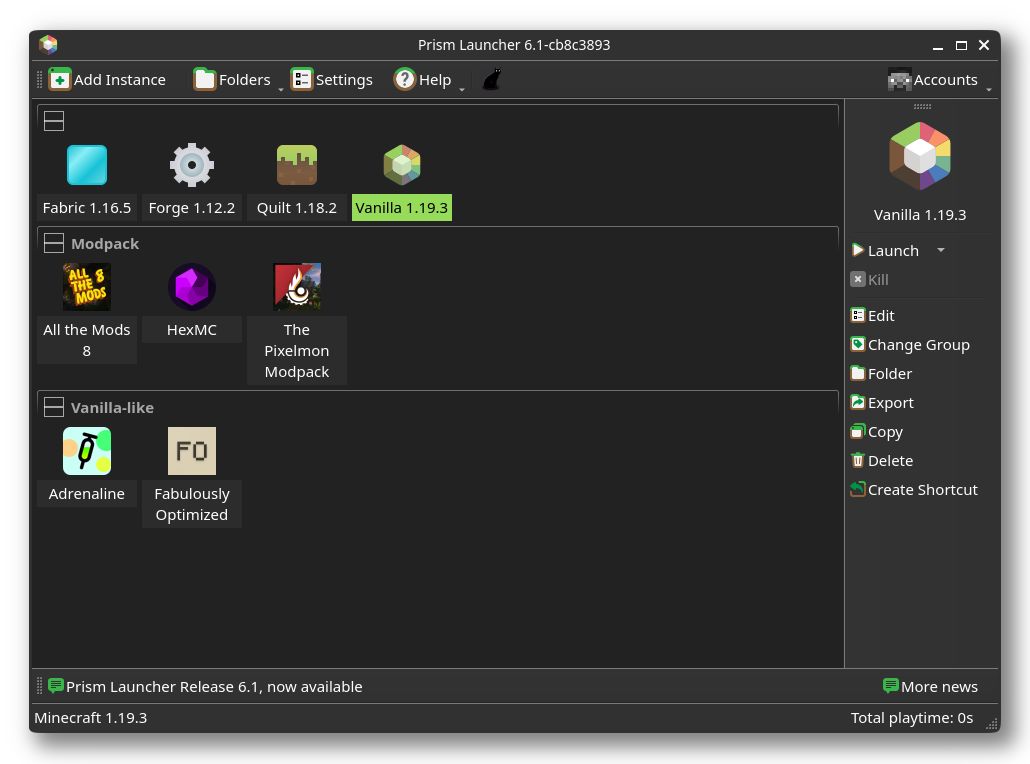Open the Launch dropdown arrow
Viewport: 1030px width, 764px height.
[940, 251]
